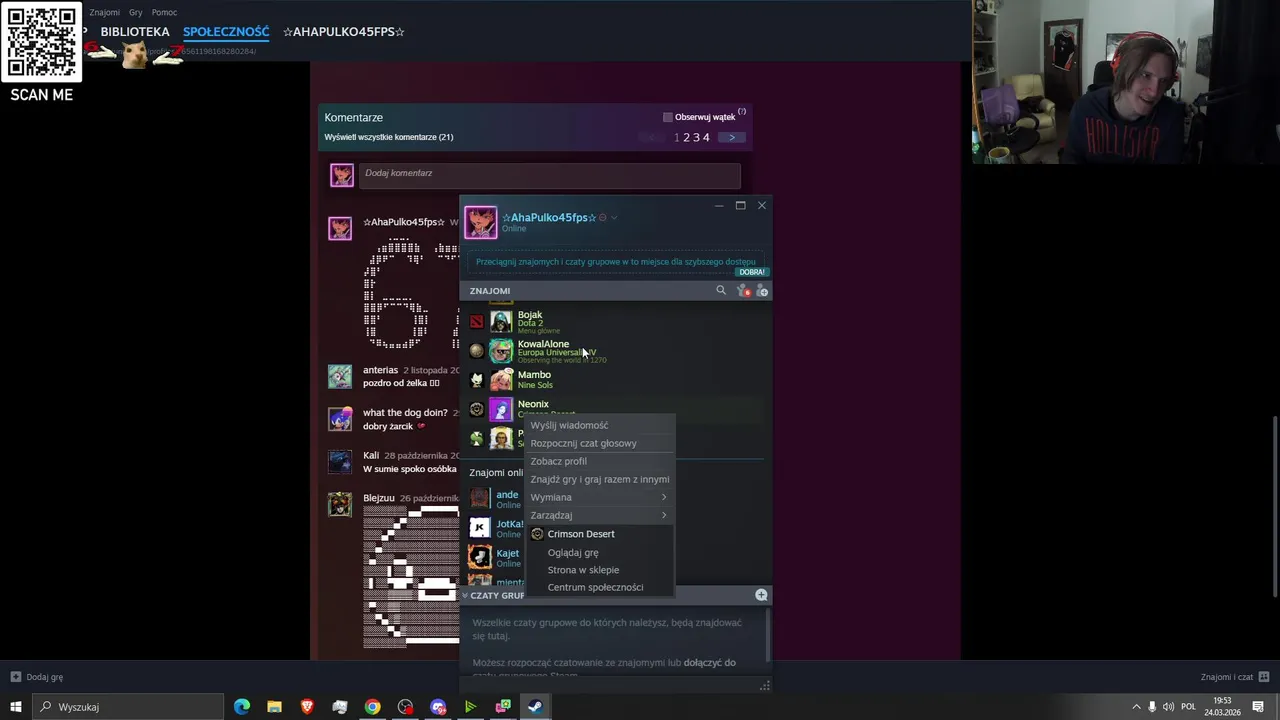Go to comments page 3
Viewport: 1280px width, 720px height.
[x=696, y=138]
